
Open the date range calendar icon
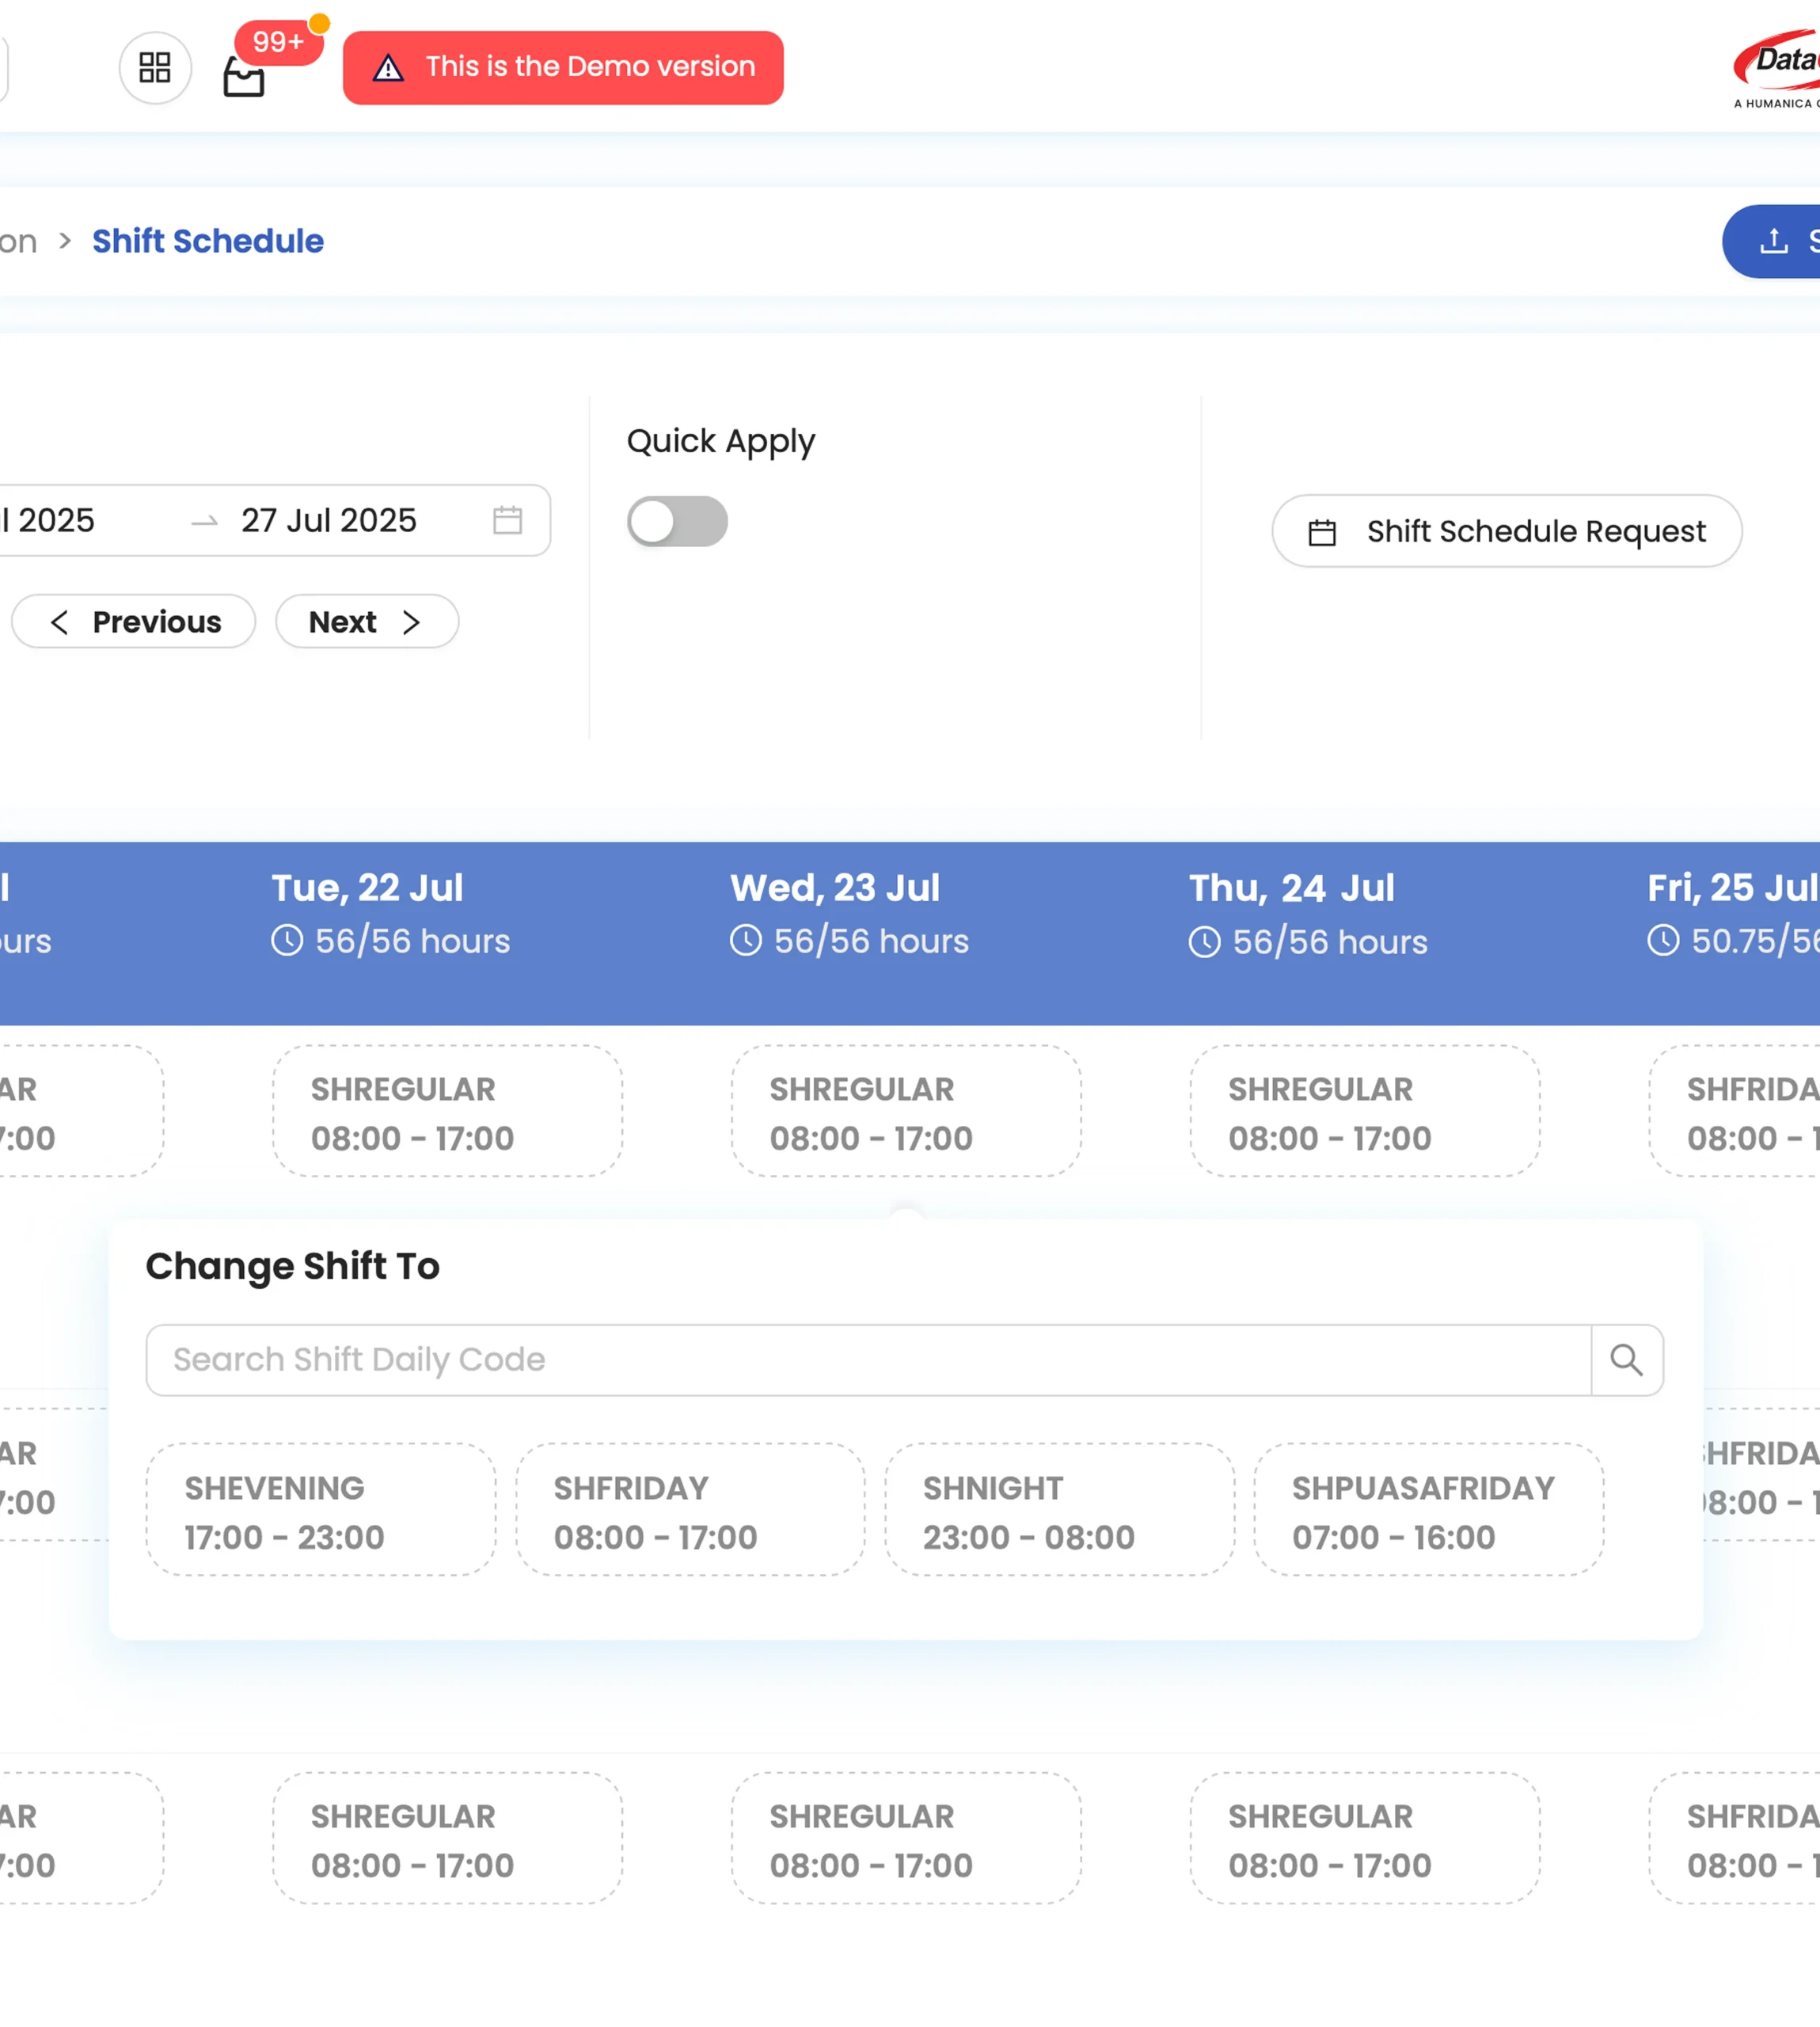(508, 520)
